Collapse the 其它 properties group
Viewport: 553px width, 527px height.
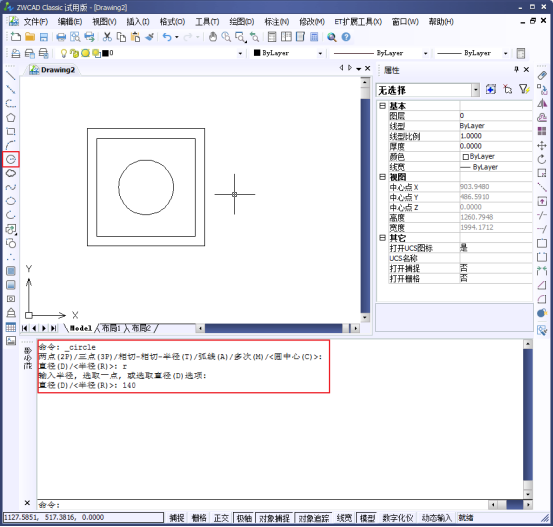click(x=382, y=238)
